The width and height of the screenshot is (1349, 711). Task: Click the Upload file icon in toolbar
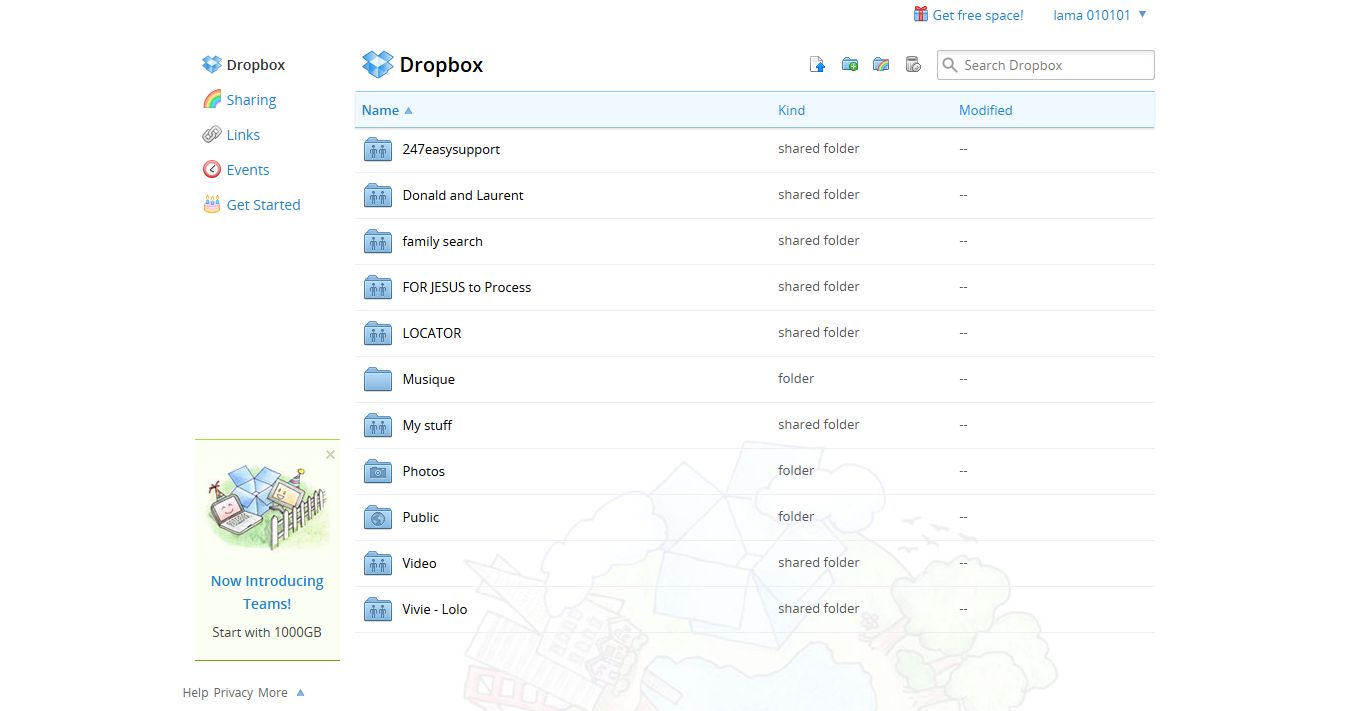[x=818, y=65]
